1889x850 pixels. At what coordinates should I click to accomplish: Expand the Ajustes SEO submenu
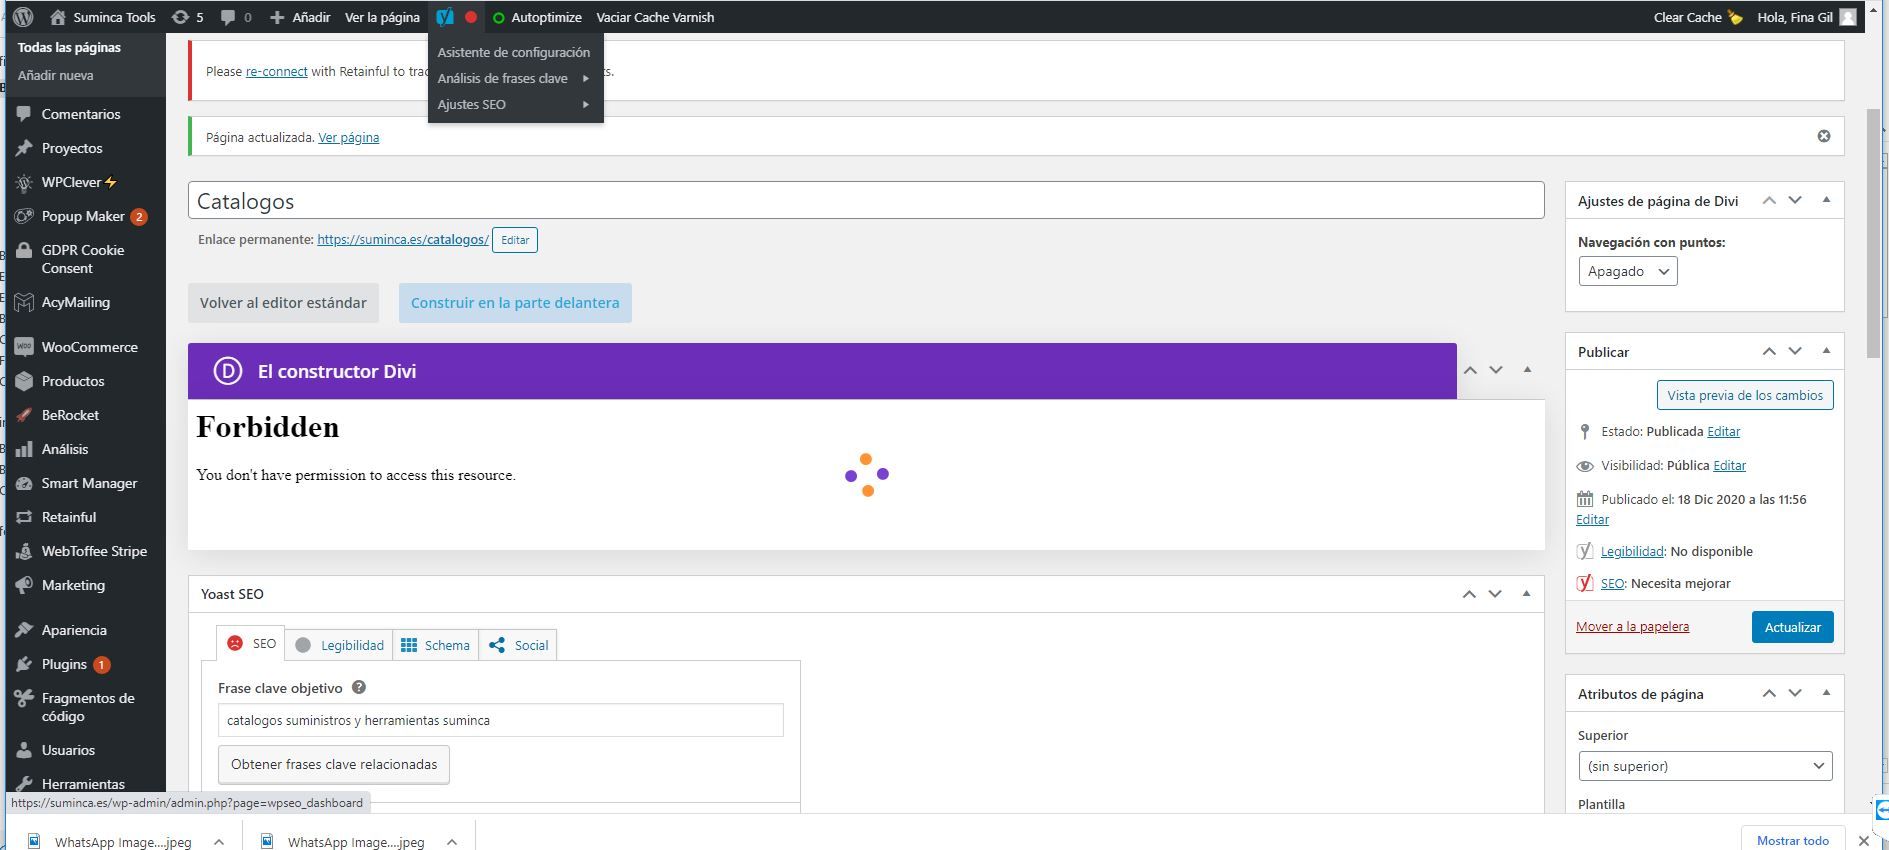pyautogui.click(x=515, y=104)
